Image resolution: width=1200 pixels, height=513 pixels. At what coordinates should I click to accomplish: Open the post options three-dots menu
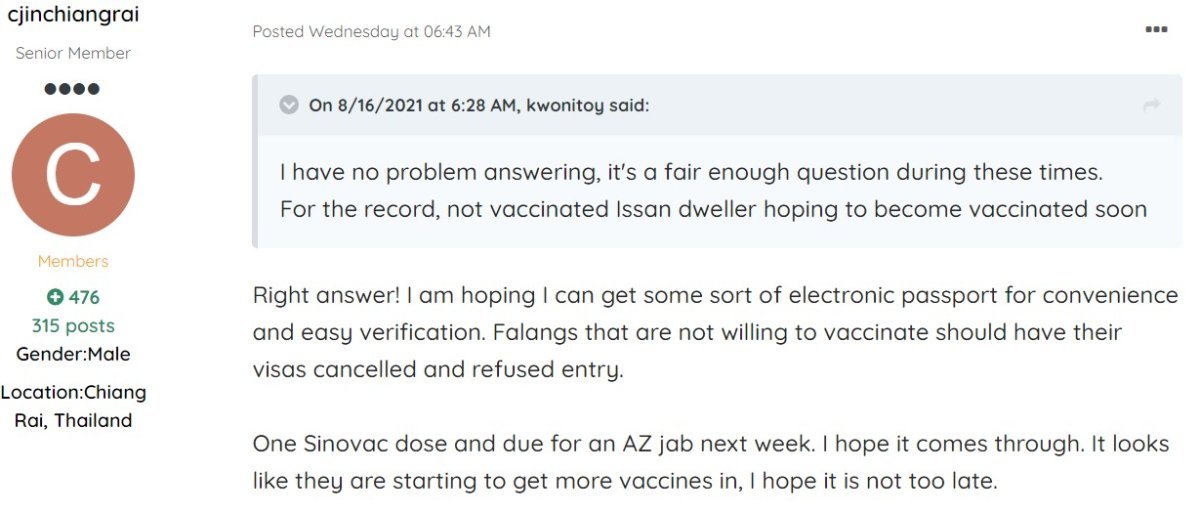(x=1156, y=30)
